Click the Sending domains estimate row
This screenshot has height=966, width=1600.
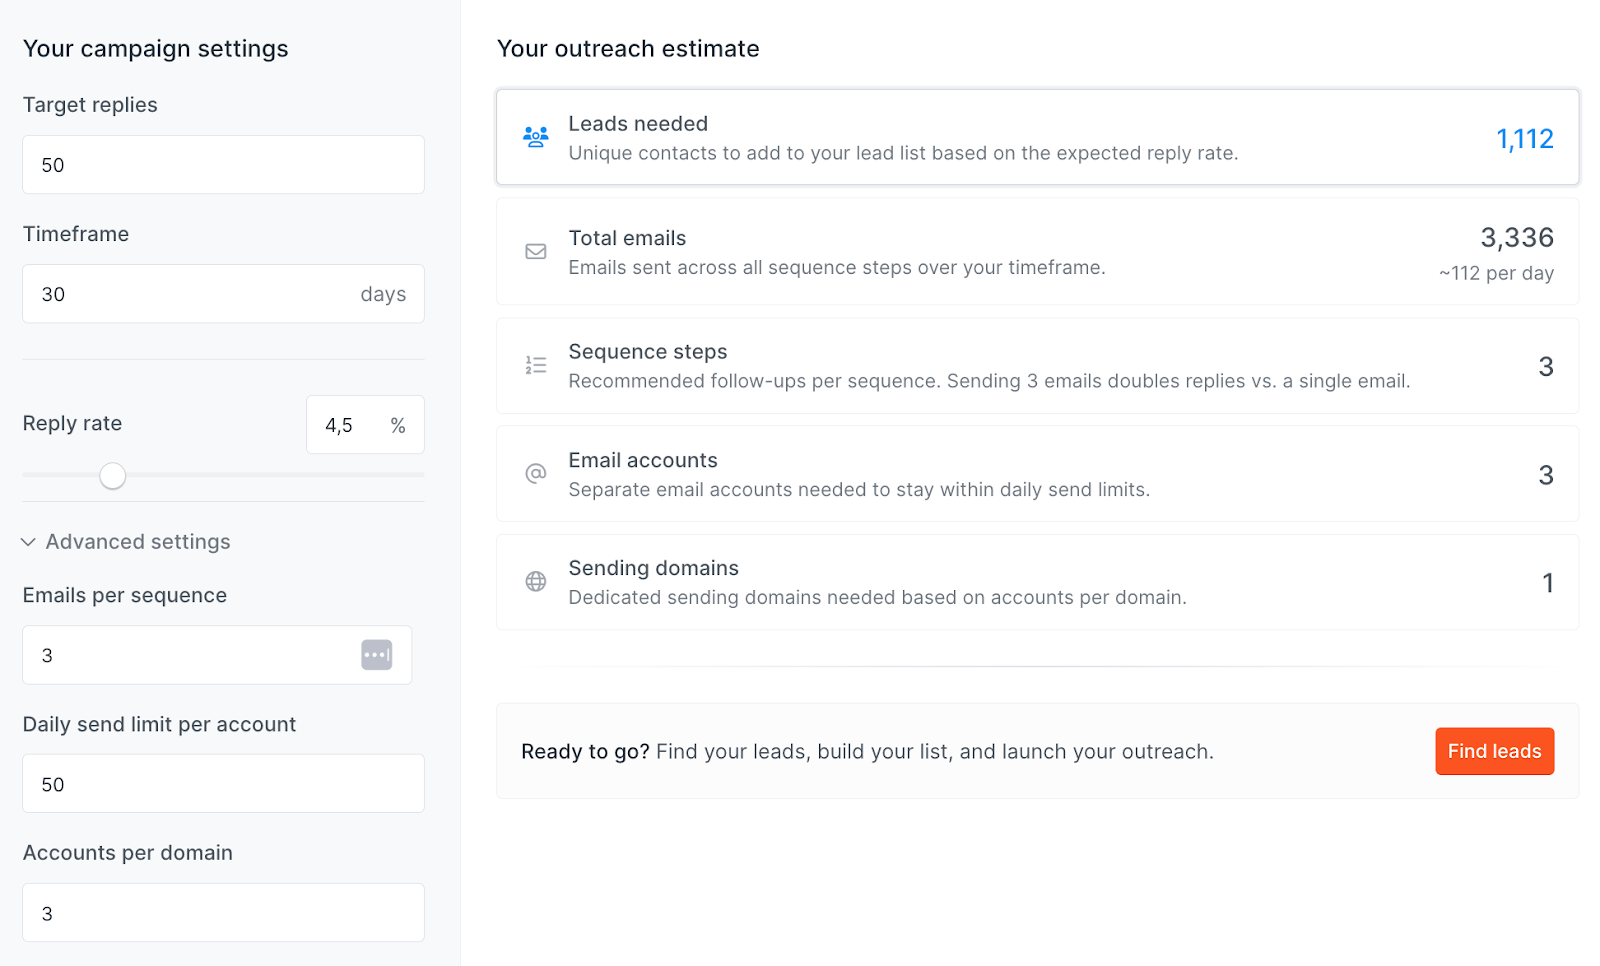point(1037,582)
